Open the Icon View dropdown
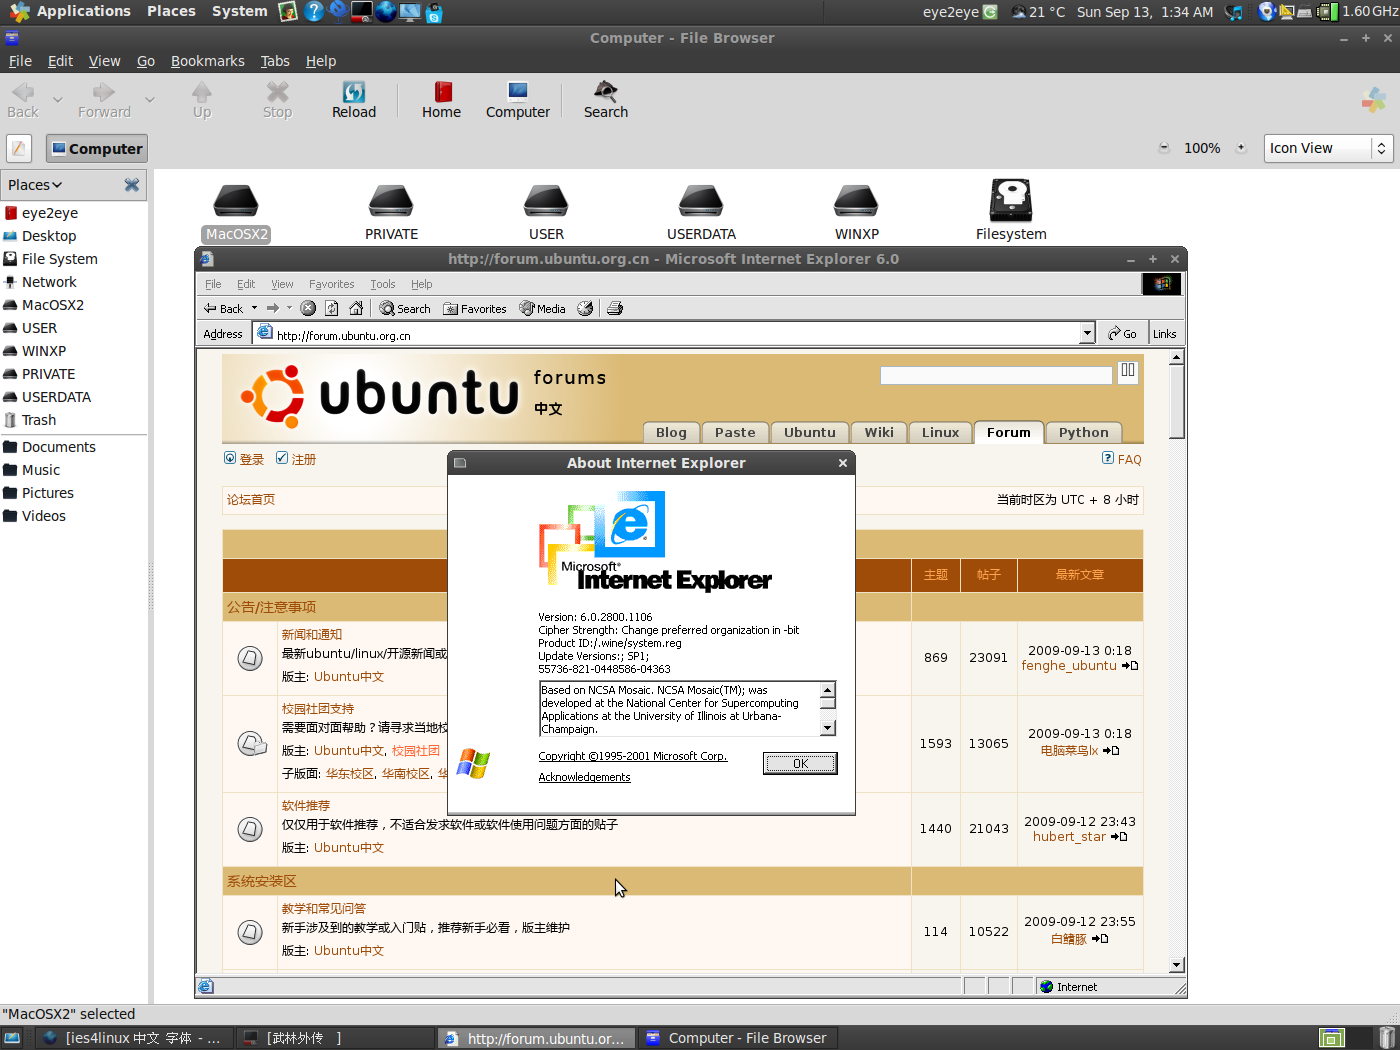Image resolution: width=1400 pixels, height=1050 pixels. pyautogui.click(x=1328, y=148)
